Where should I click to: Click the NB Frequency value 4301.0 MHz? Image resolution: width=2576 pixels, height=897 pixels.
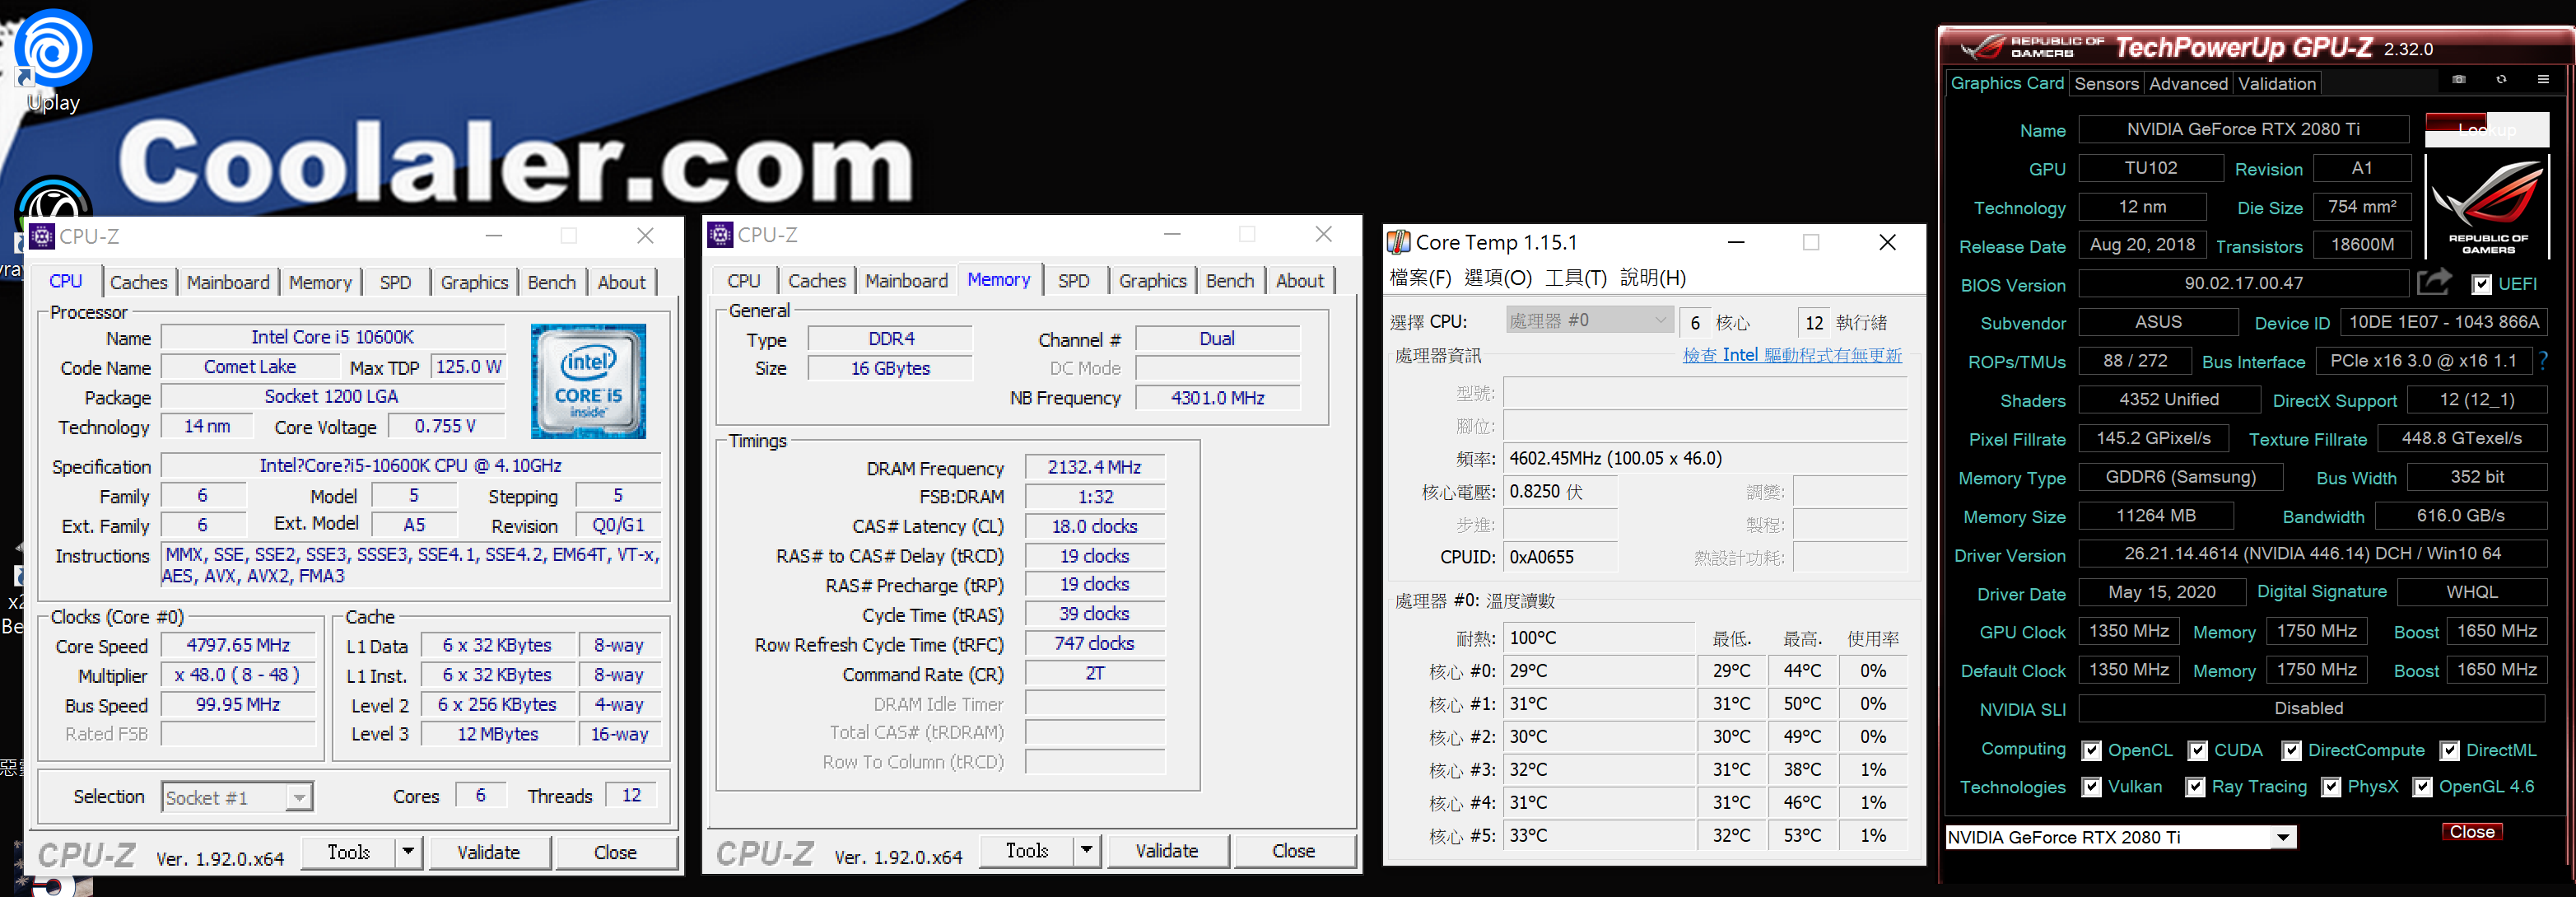[1218, 398]
